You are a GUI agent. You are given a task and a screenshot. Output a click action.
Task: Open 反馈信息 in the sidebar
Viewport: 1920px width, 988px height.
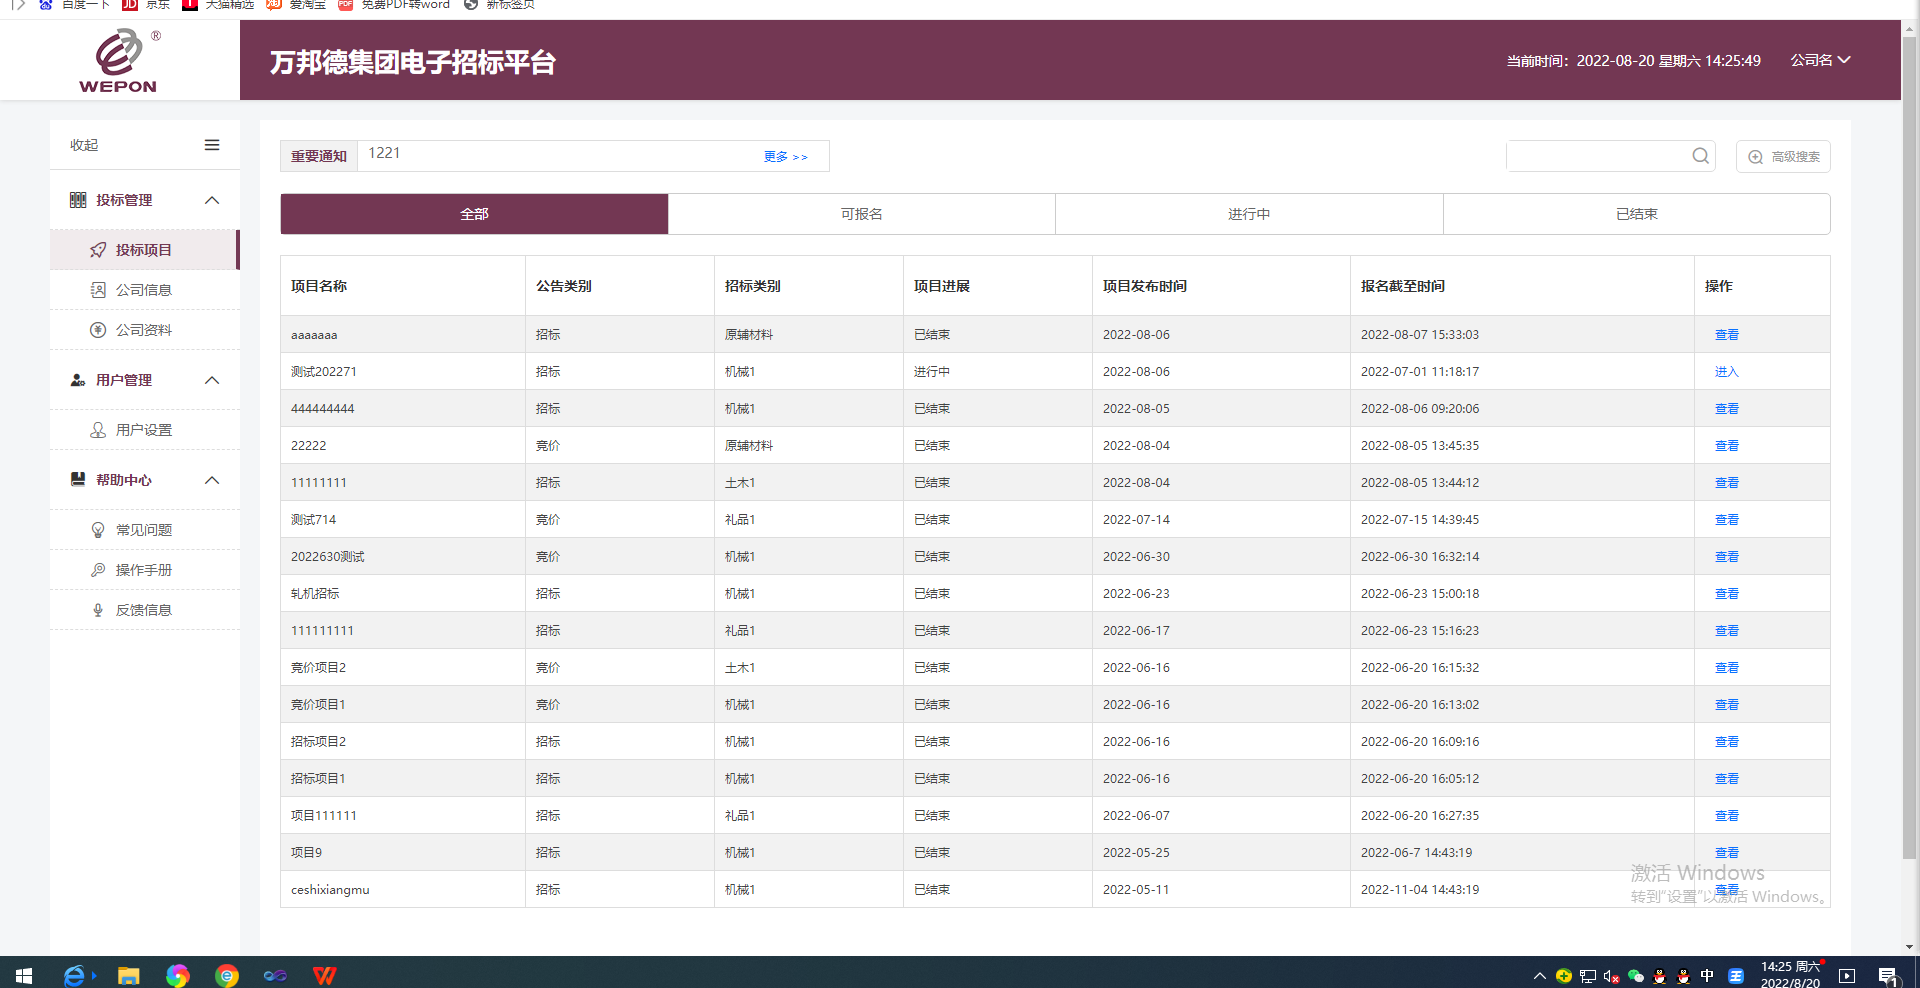click(x=144, y=610)
